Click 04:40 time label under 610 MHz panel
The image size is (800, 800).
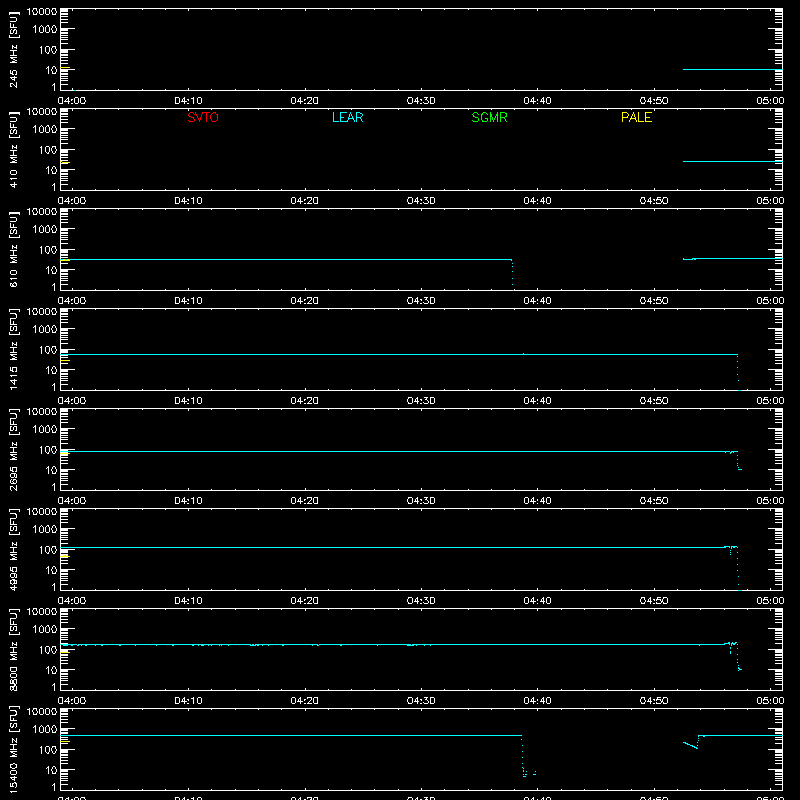pyautogui.click(x=537, y=301)
